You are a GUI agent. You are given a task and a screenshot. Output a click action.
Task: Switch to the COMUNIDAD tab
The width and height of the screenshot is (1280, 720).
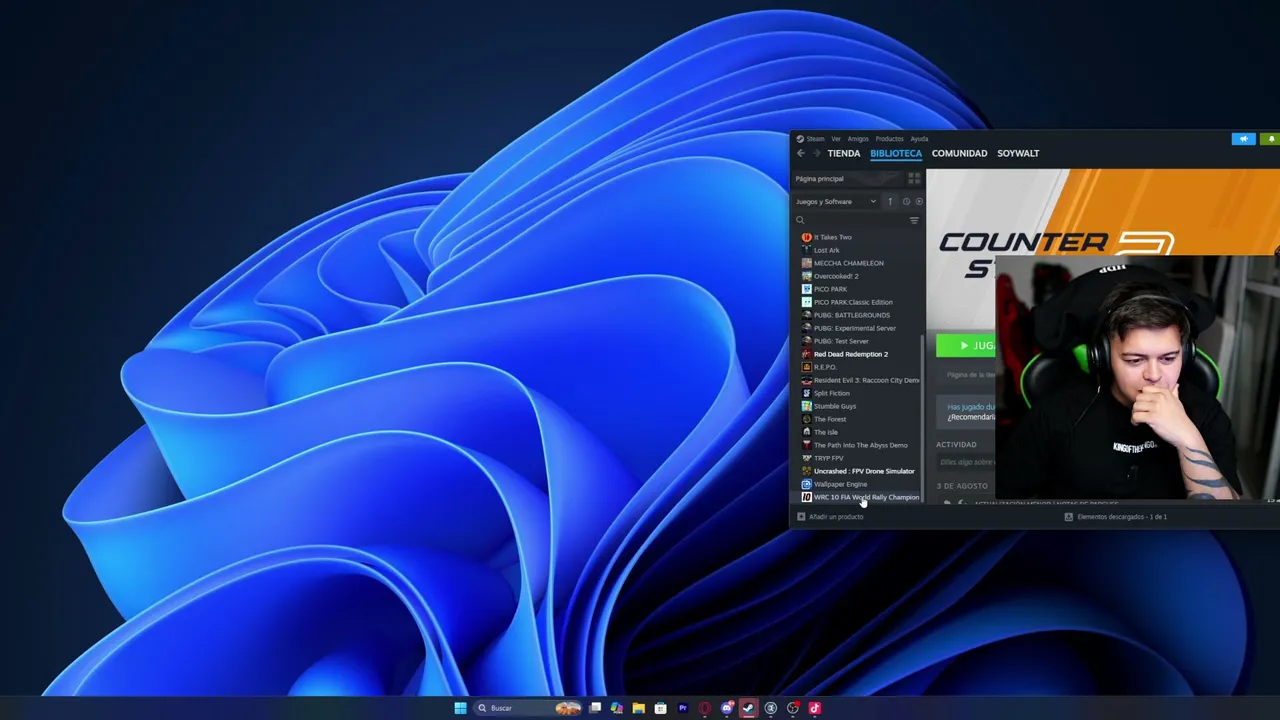click(959, 153)
